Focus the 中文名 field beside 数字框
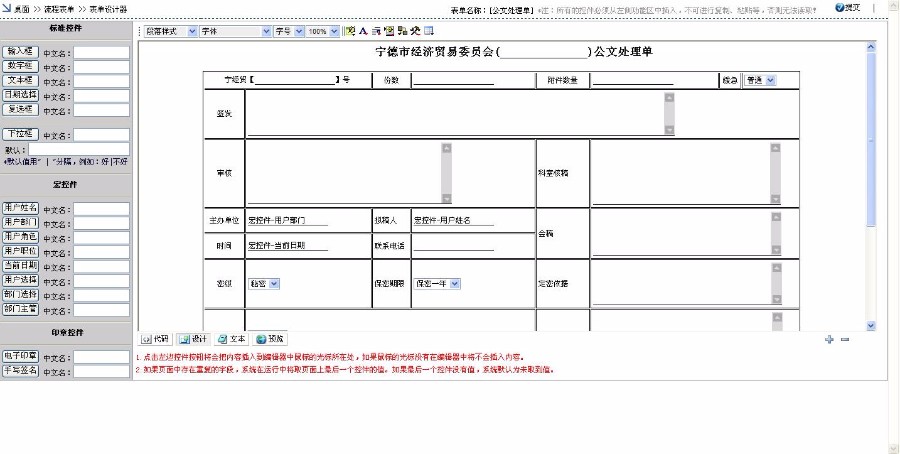 tap(102, 67)
